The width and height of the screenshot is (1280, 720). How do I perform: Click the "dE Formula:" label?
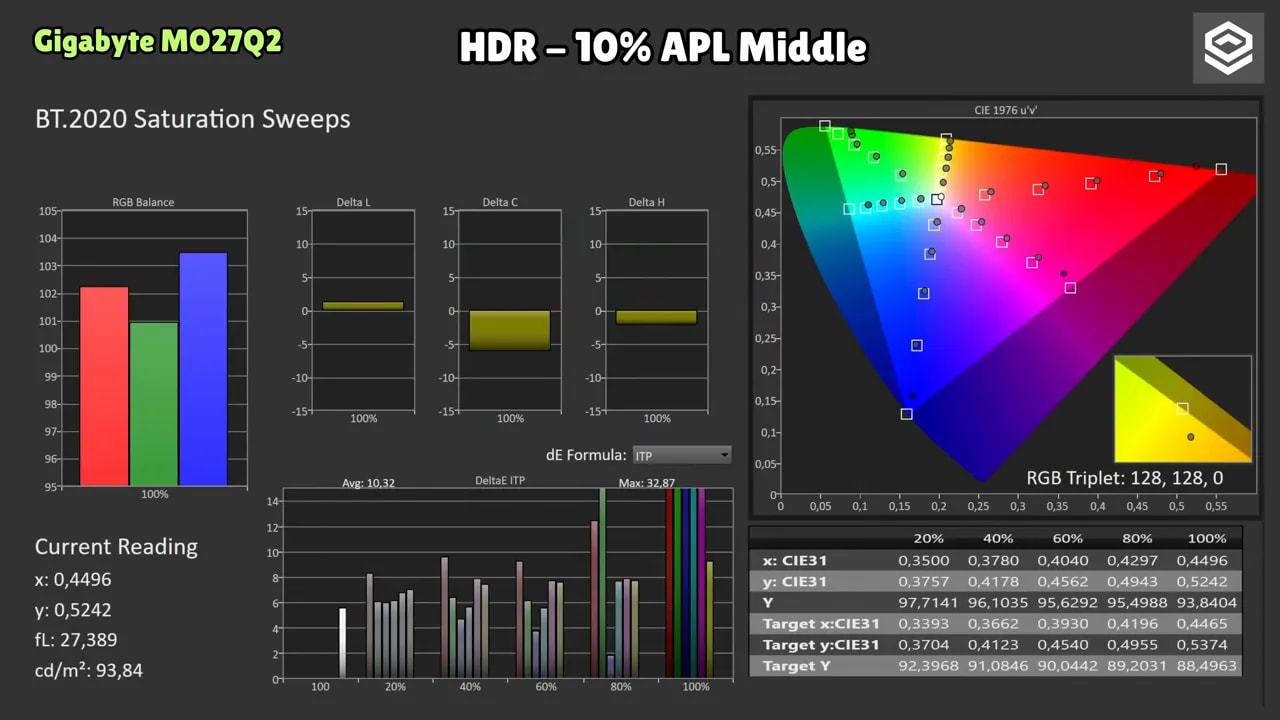click(x=586, y=455)
